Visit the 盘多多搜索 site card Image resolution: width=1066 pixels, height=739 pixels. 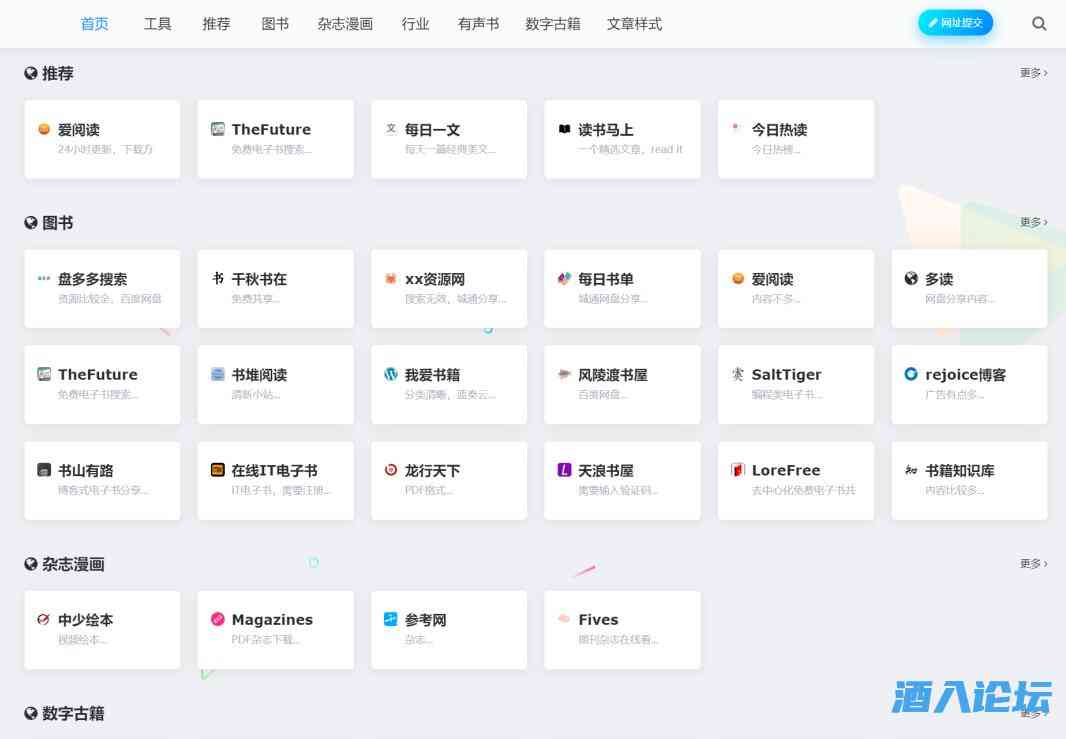click(x=102, y=288)
